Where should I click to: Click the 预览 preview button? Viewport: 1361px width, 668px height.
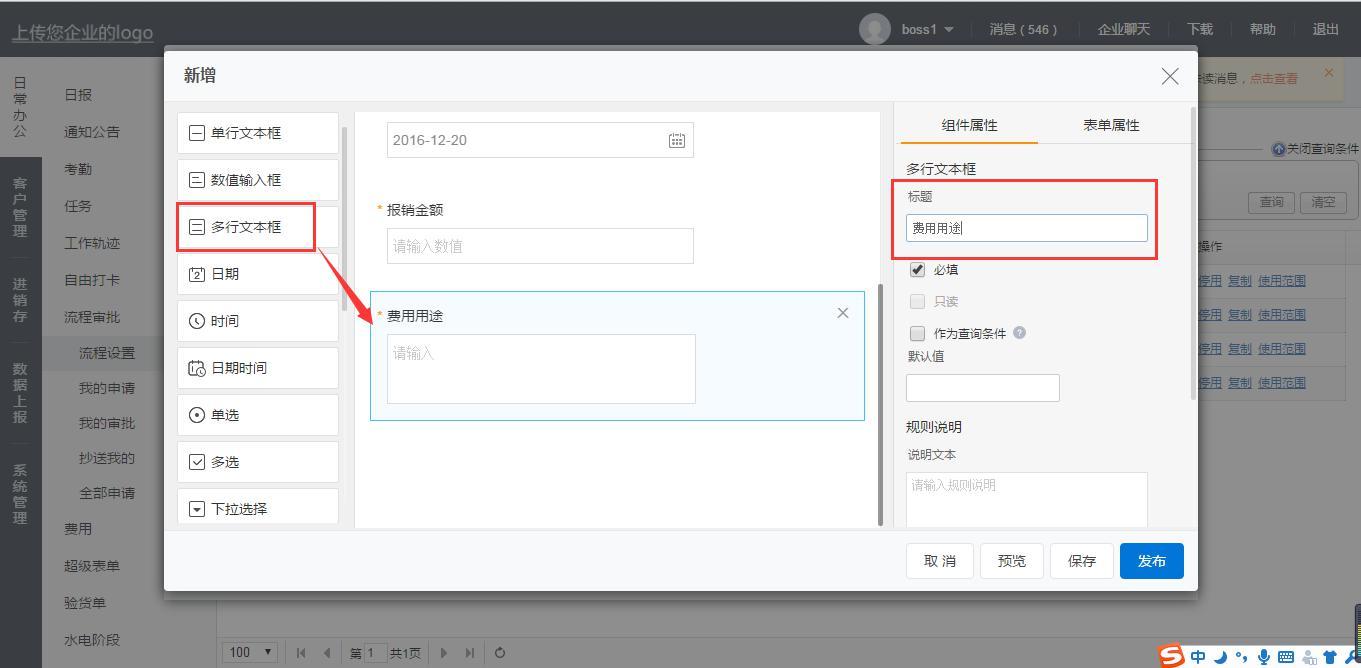pyautogui.click(x=1011, y=561)
